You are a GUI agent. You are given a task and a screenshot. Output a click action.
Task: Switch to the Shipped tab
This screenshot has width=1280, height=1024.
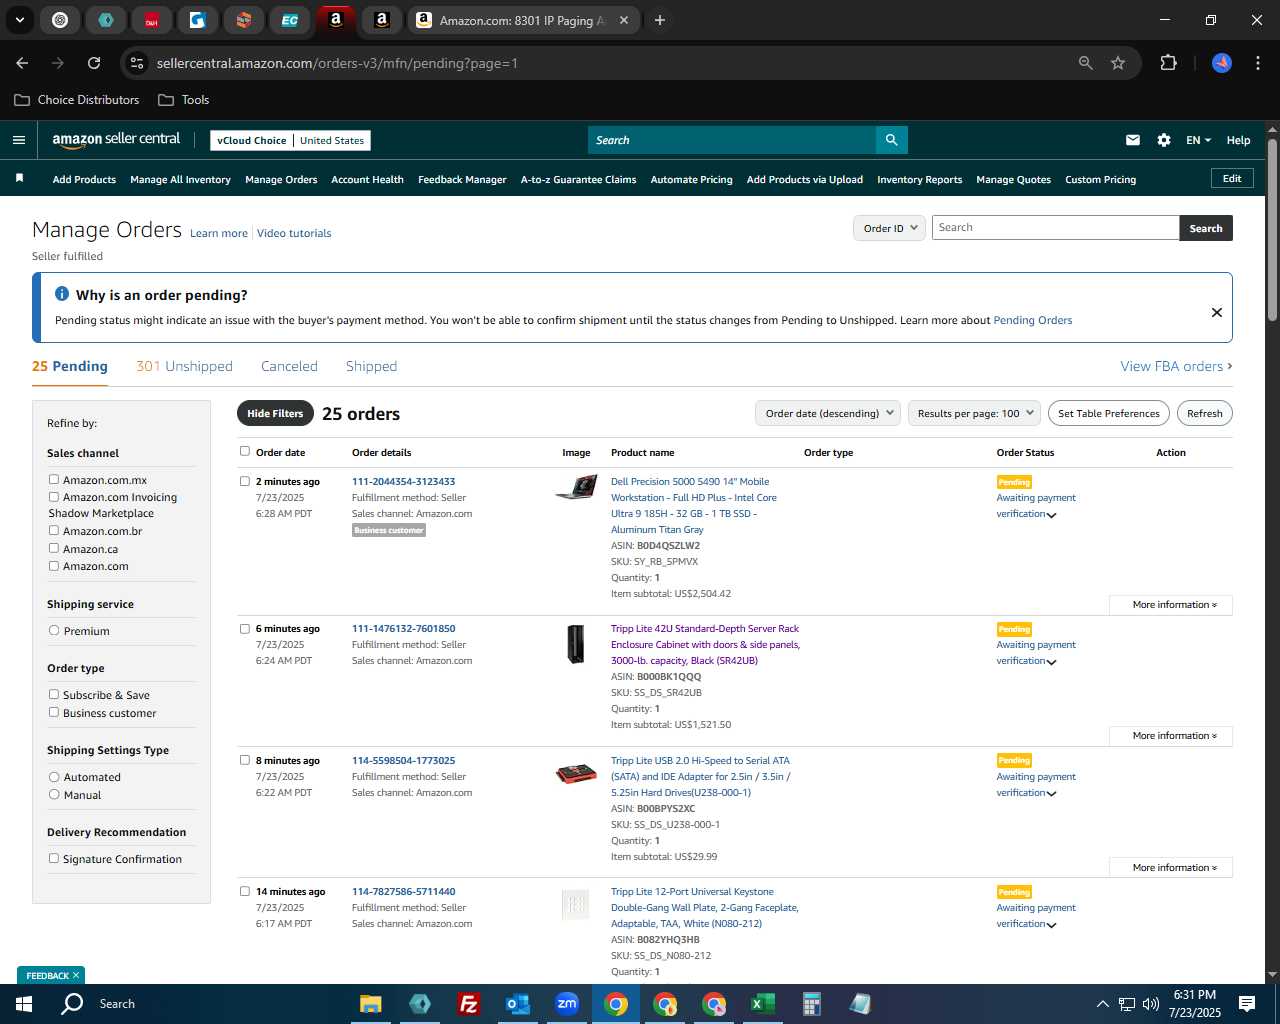[x=371, y=366]
